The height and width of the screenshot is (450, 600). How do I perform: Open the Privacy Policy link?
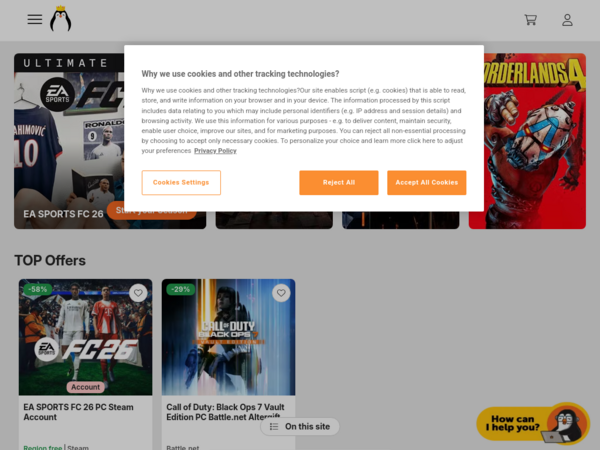pos(215,151)
